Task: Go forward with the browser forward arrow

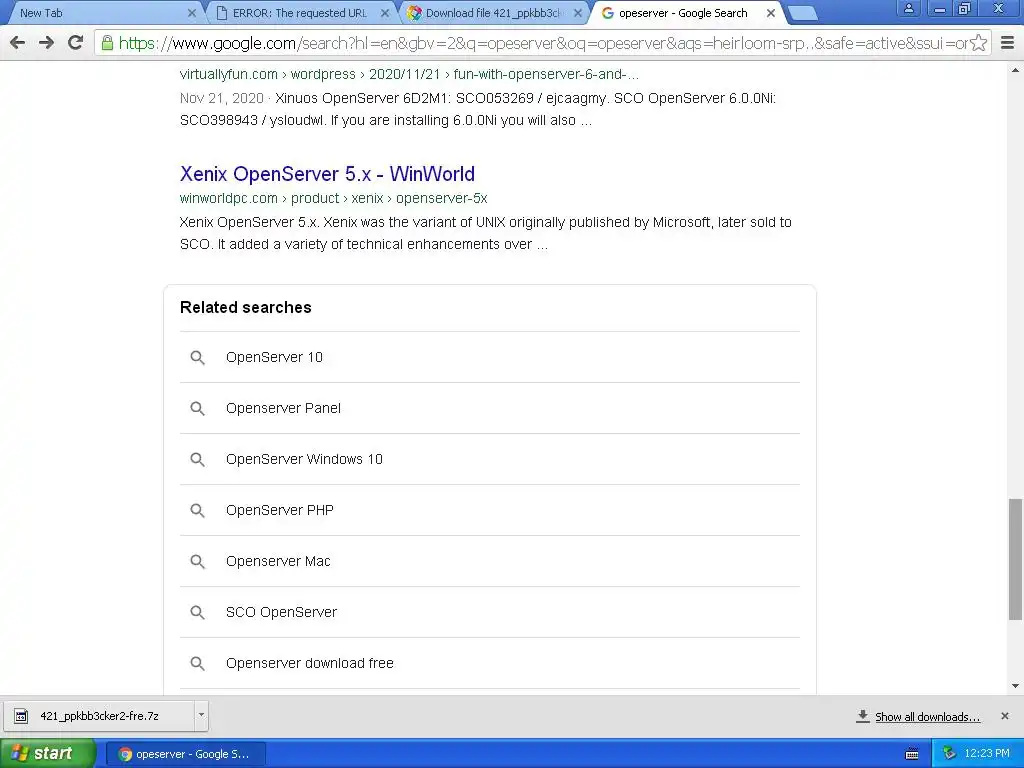Action: (x=46, y=43)
